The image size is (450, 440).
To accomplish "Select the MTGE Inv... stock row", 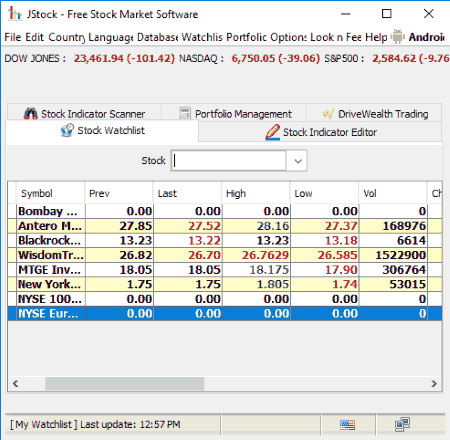I will pyautogui.click(x=225, y=270).
